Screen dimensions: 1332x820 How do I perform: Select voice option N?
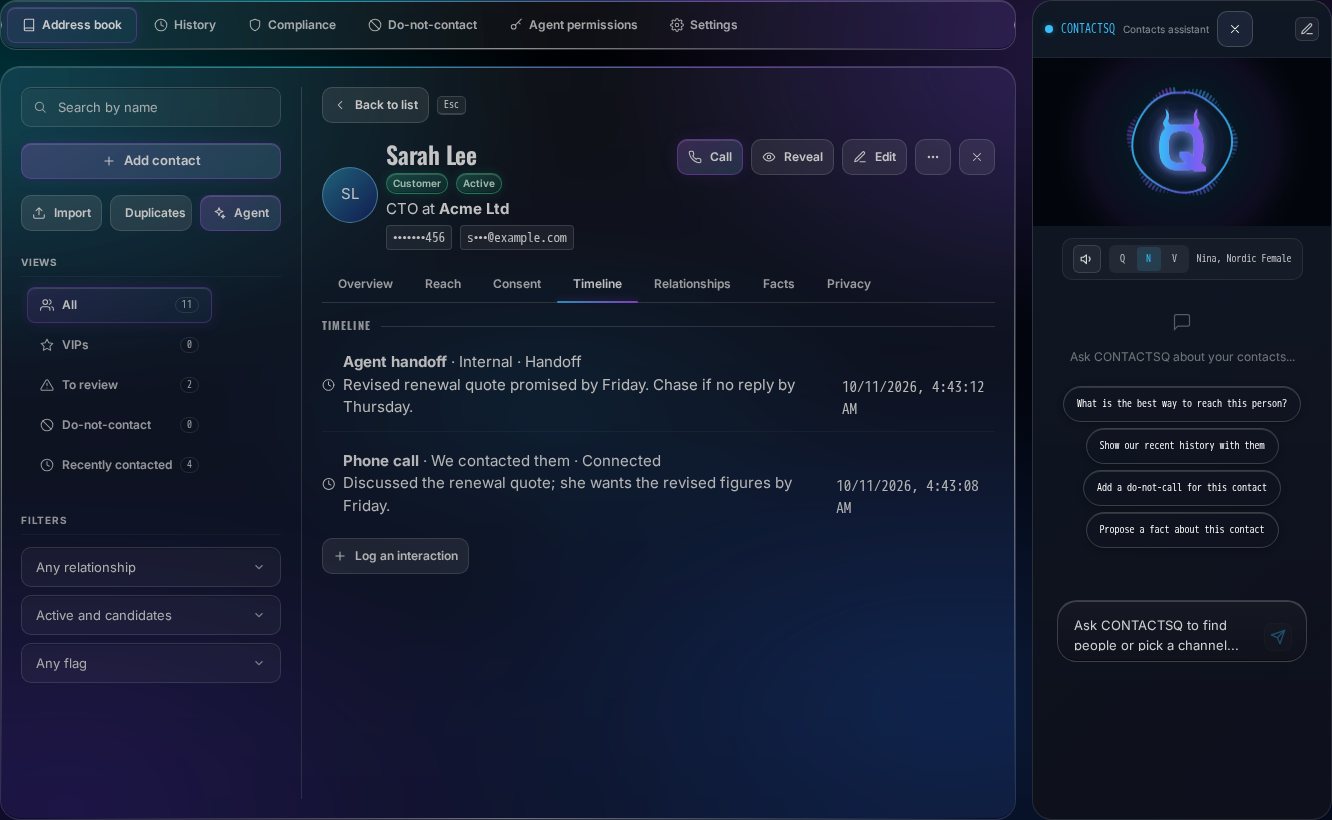(x=1148, y=259)
